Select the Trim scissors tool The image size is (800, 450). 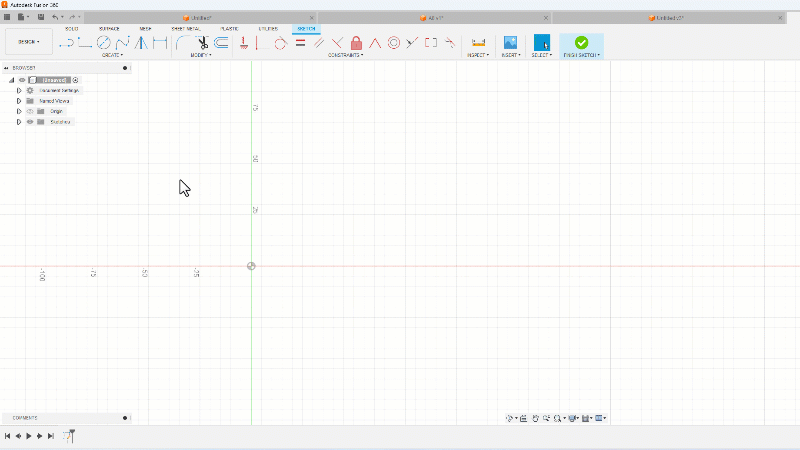tap(202, 43)
